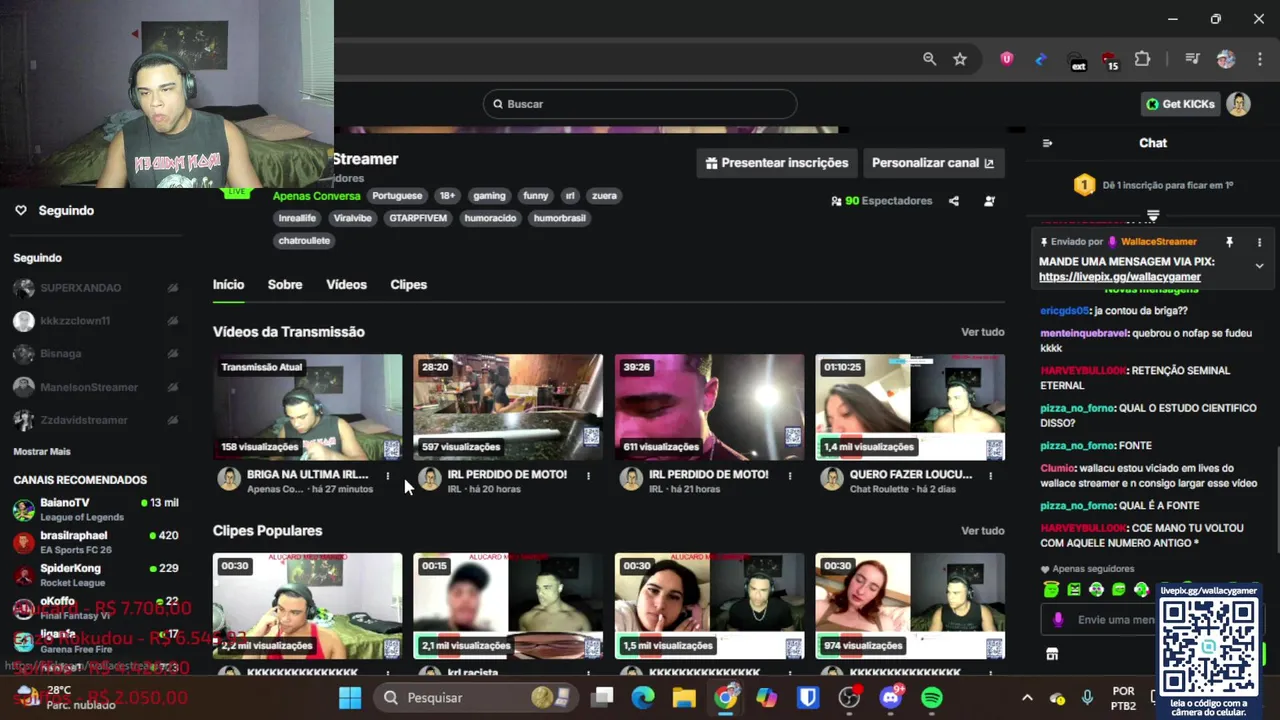Expand the subscription leaderboard banner arrow
The width and height of the screenshot is (1280, 720).
[x=1153, y=215]
